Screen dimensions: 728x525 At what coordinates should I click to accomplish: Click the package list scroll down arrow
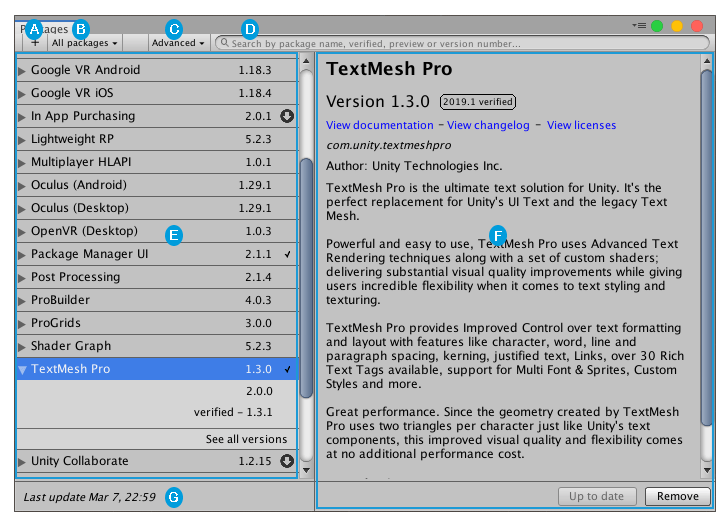pyautogui.click(x=306, y=470)
